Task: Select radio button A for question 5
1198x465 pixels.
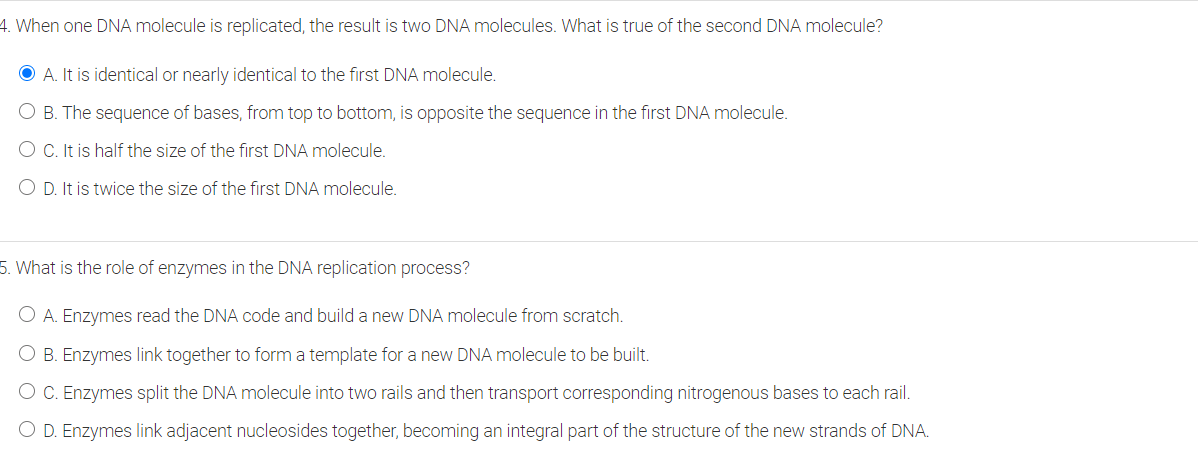Action: (27, 315)
